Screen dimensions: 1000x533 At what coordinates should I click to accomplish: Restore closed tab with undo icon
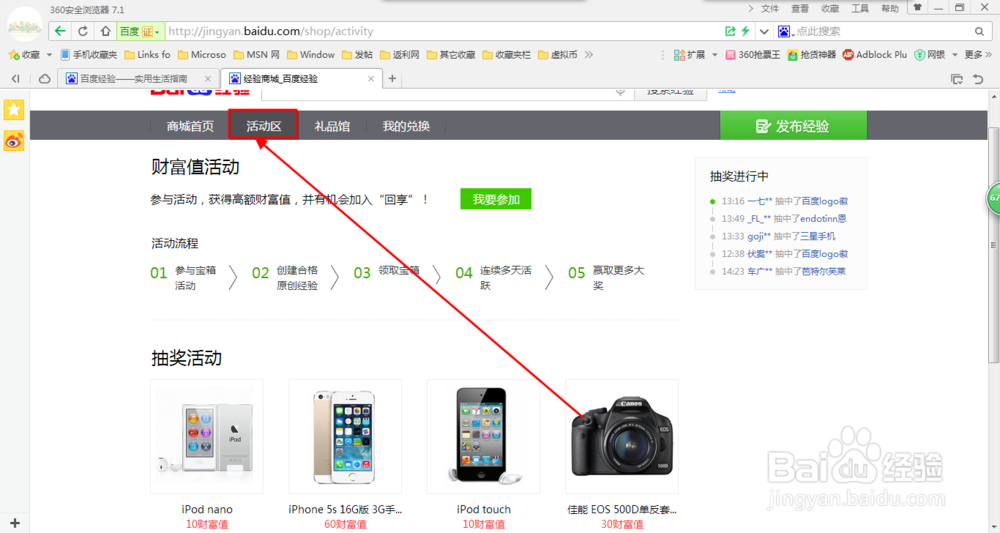[x=978, y=79]
